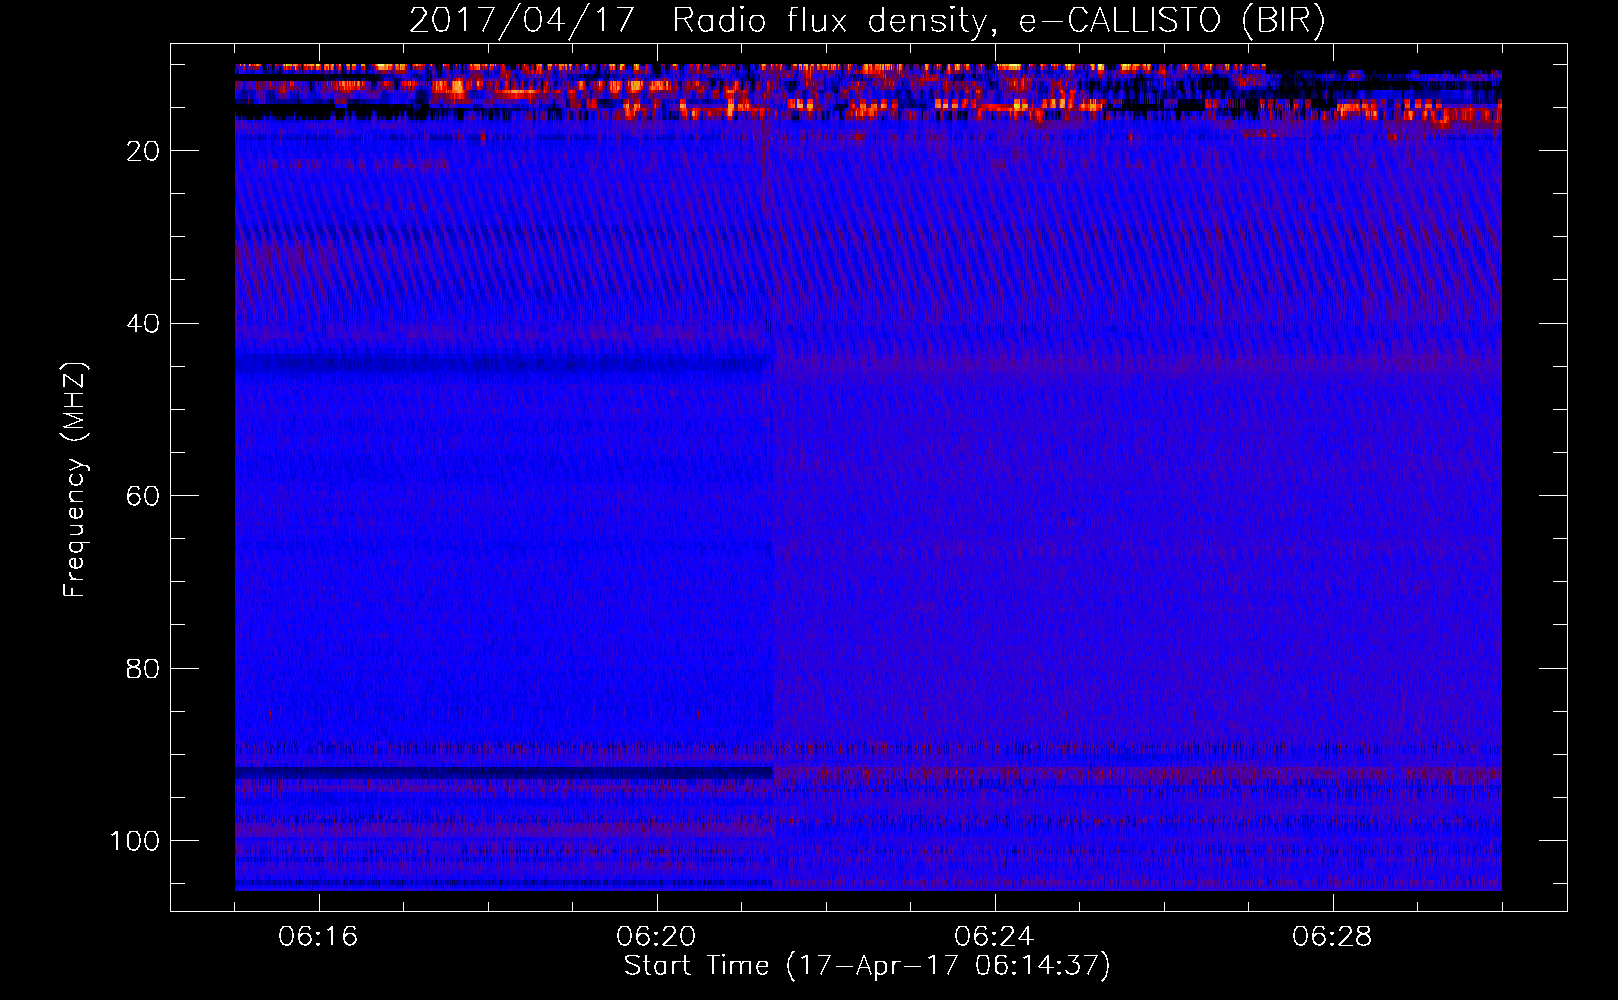
Task: Click the 06:24 time tick label
Action: (x=995, y=937)
